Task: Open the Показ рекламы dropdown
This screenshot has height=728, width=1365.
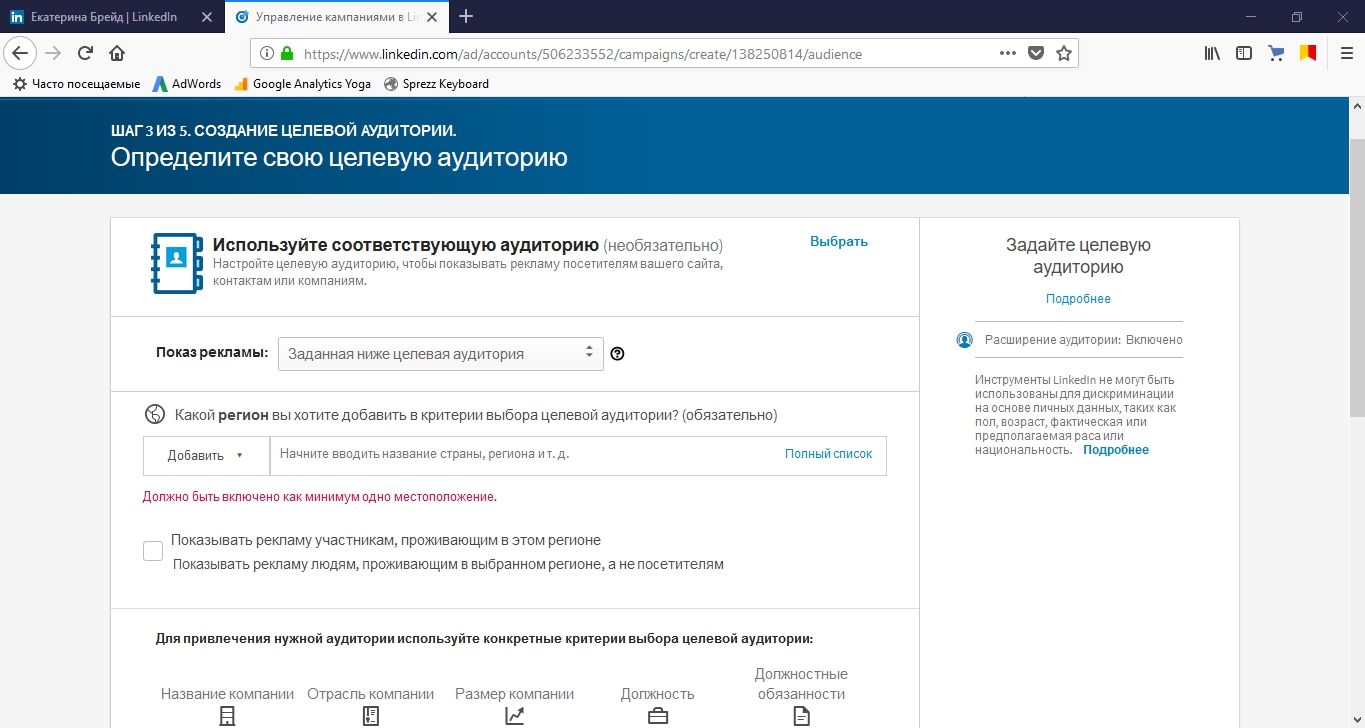Action: pos(440,353)
